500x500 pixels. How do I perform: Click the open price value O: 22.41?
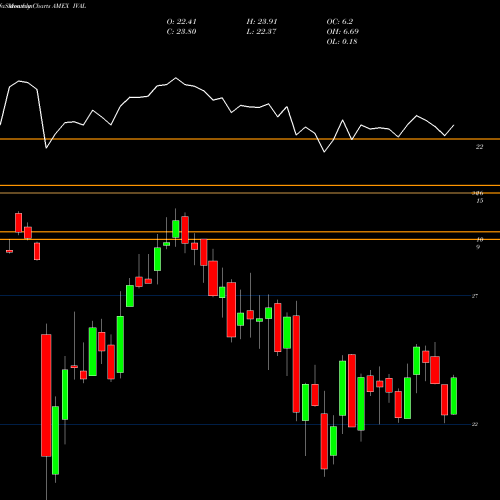pyautogui.click(x=181, y=22)
